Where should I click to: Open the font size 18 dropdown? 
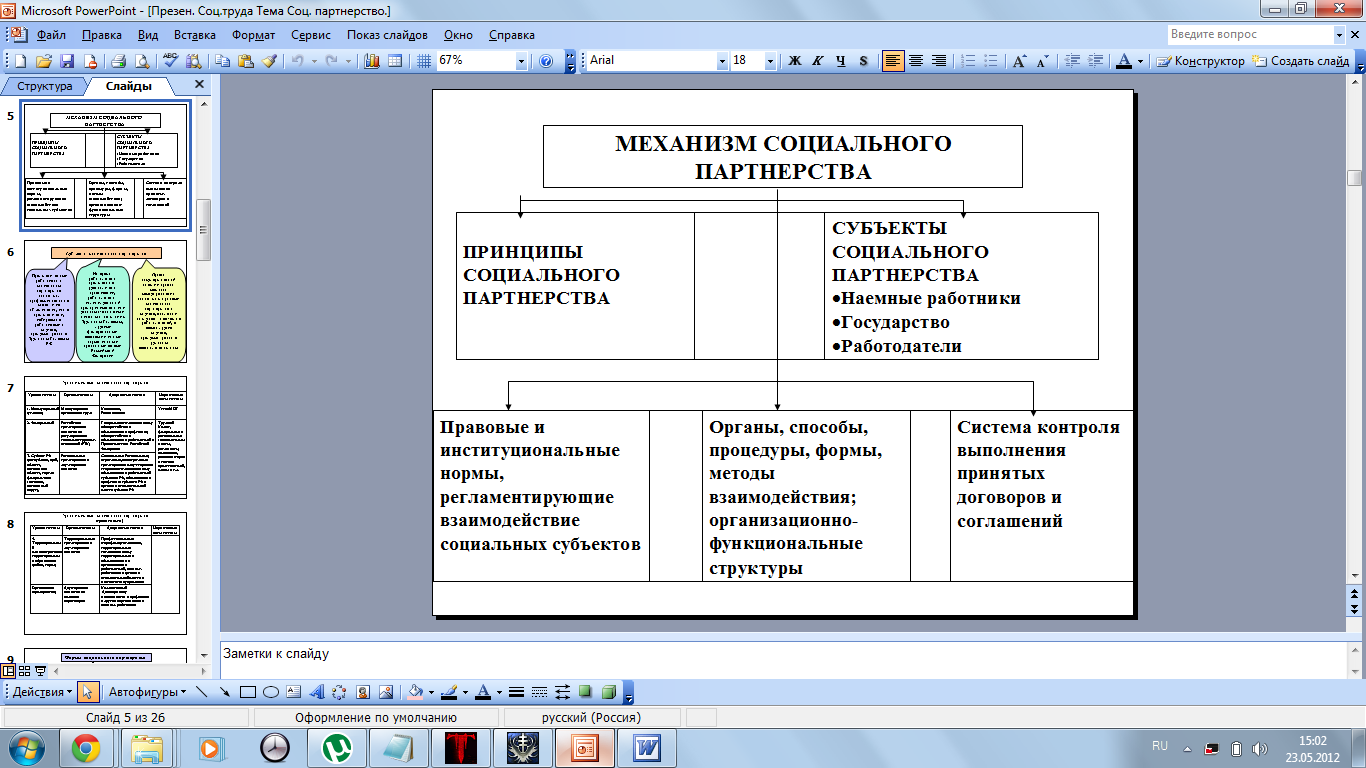click(770, 60)
